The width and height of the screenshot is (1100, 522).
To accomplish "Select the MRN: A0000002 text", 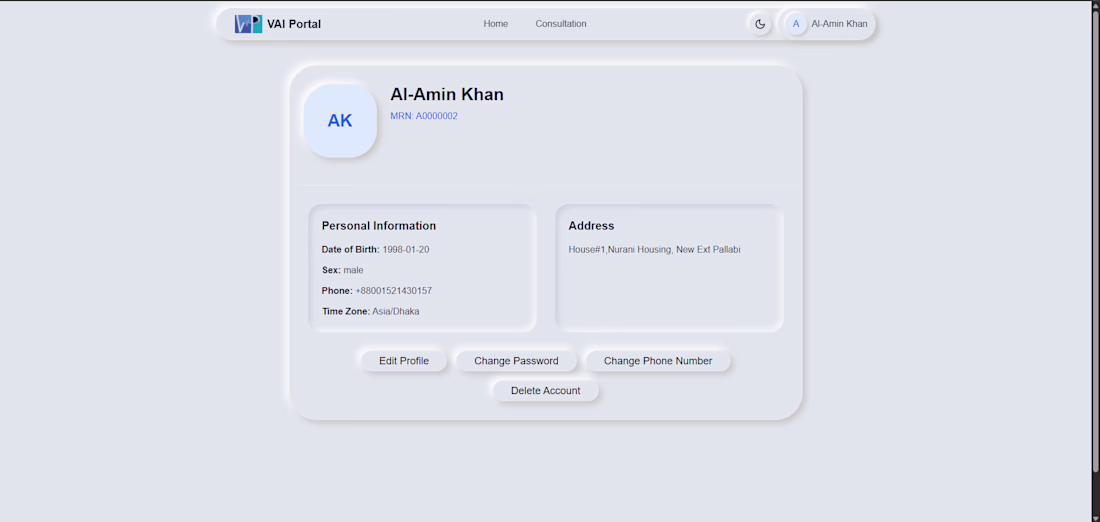I will click(x=424, y=116).
